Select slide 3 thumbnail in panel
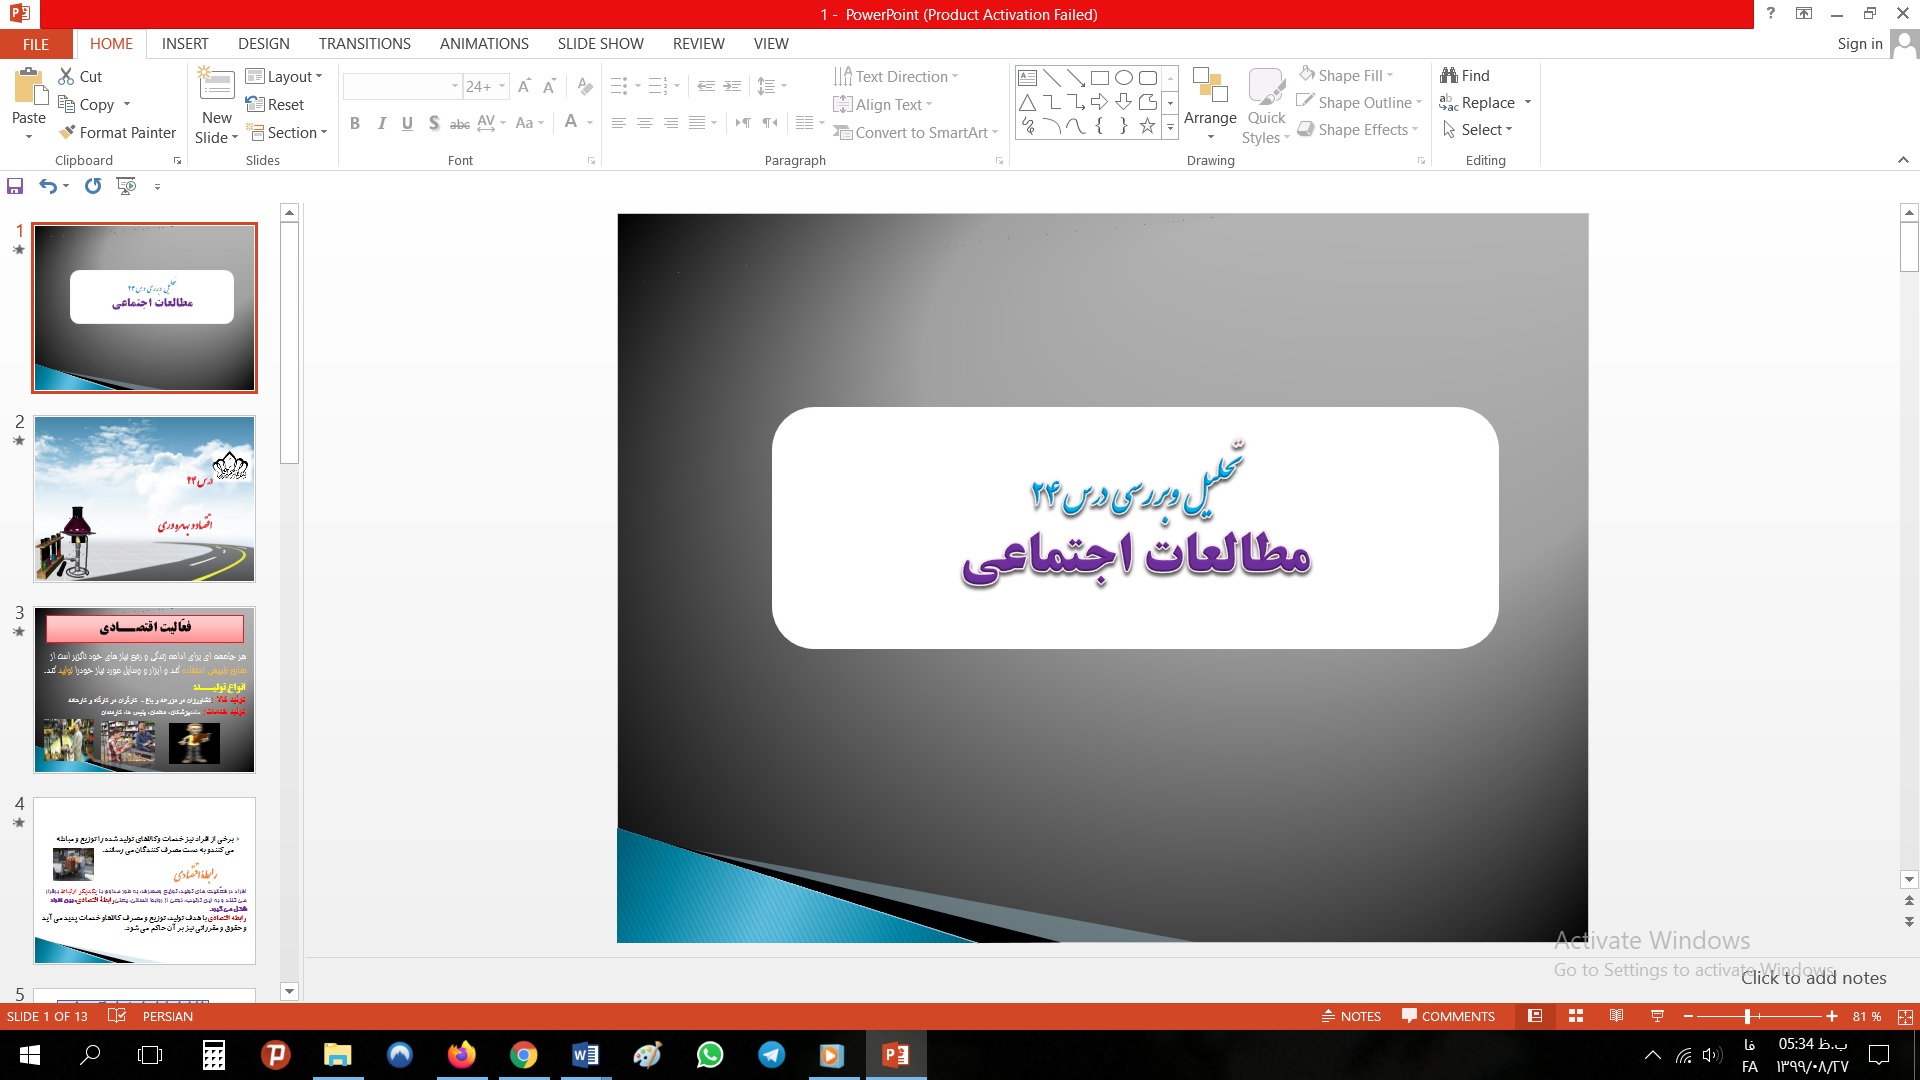The image size is (1920, 1080). [x=145, y=689]
